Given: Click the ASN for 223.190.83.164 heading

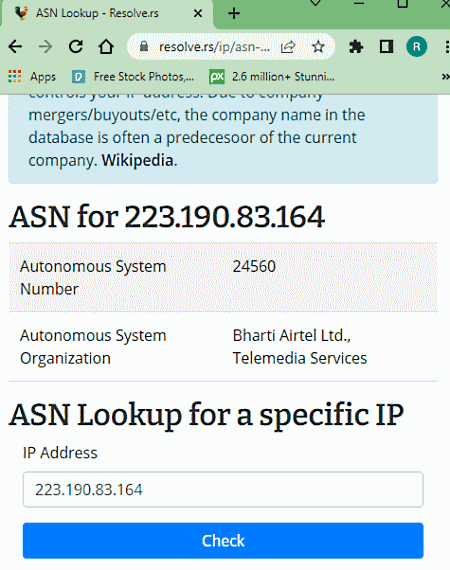Looking at the screenshot, I should coord(167,217).
